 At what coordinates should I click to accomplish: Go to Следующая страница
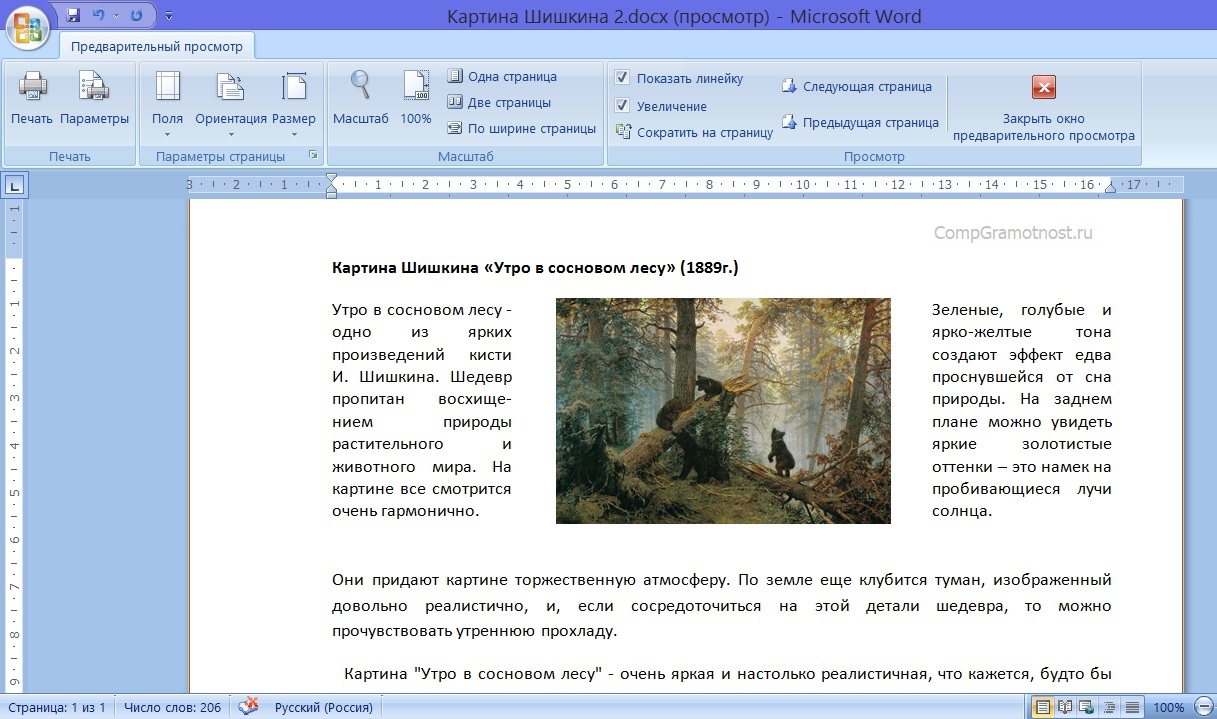856,87
